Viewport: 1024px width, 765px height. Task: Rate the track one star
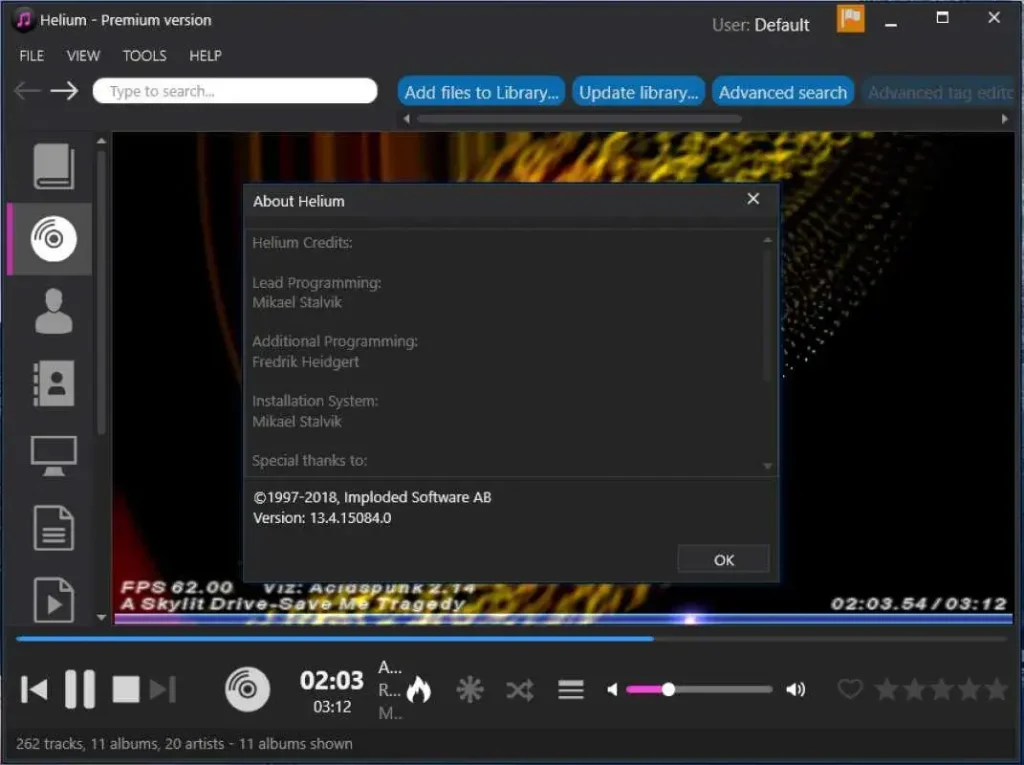(887, 689)
